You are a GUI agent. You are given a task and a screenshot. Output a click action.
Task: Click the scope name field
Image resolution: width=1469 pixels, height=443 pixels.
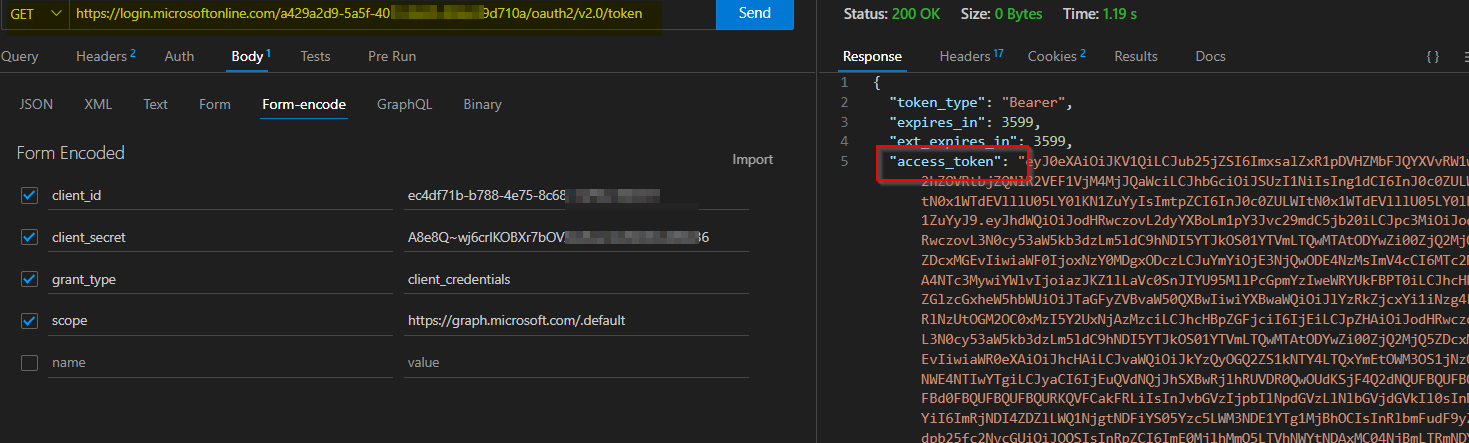[220, 320]
